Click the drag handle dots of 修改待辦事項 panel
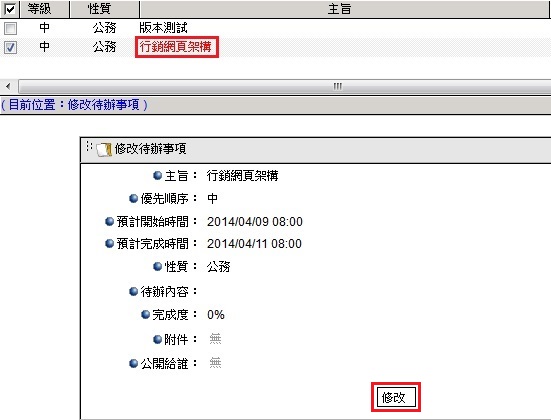 click(x=89, y=146)
